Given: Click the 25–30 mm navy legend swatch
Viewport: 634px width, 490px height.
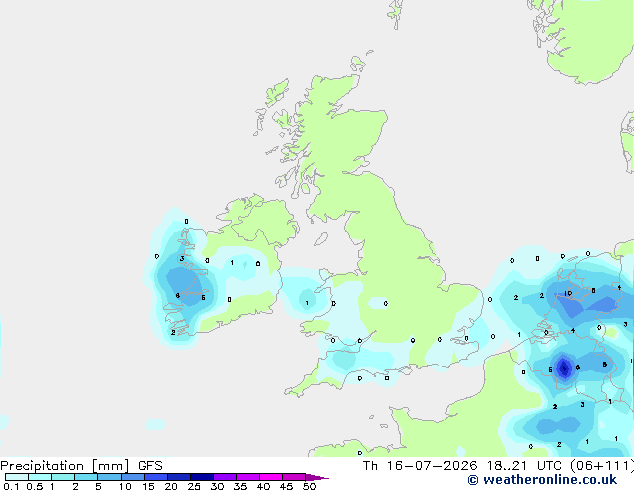Looking at the screenshot, I should click(x=202, y=477).
